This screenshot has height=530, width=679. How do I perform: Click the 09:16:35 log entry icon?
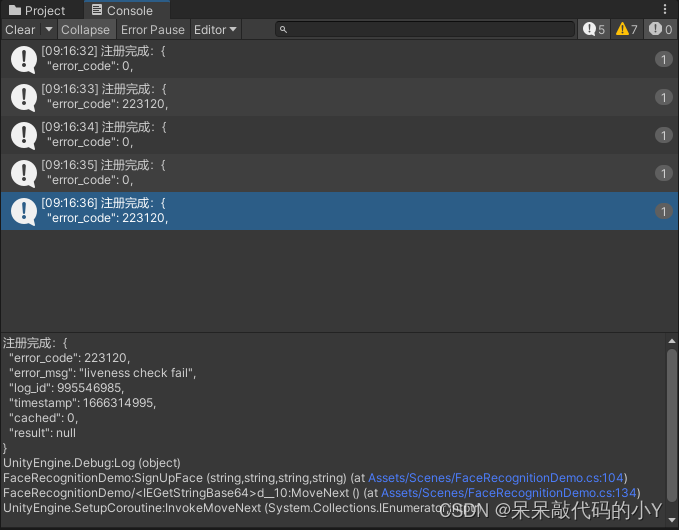(24, 173)
